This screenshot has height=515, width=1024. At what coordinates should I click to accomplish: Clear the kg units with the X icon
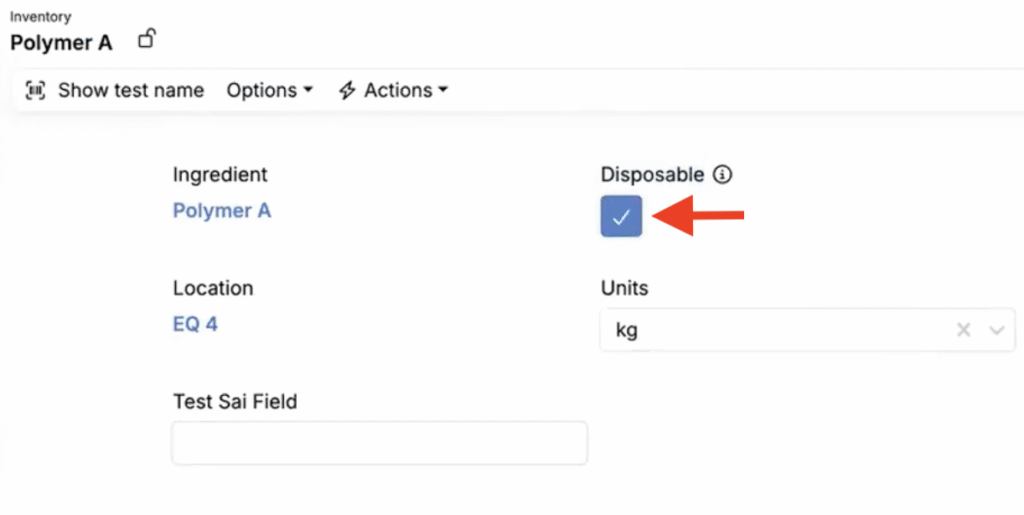963,330
